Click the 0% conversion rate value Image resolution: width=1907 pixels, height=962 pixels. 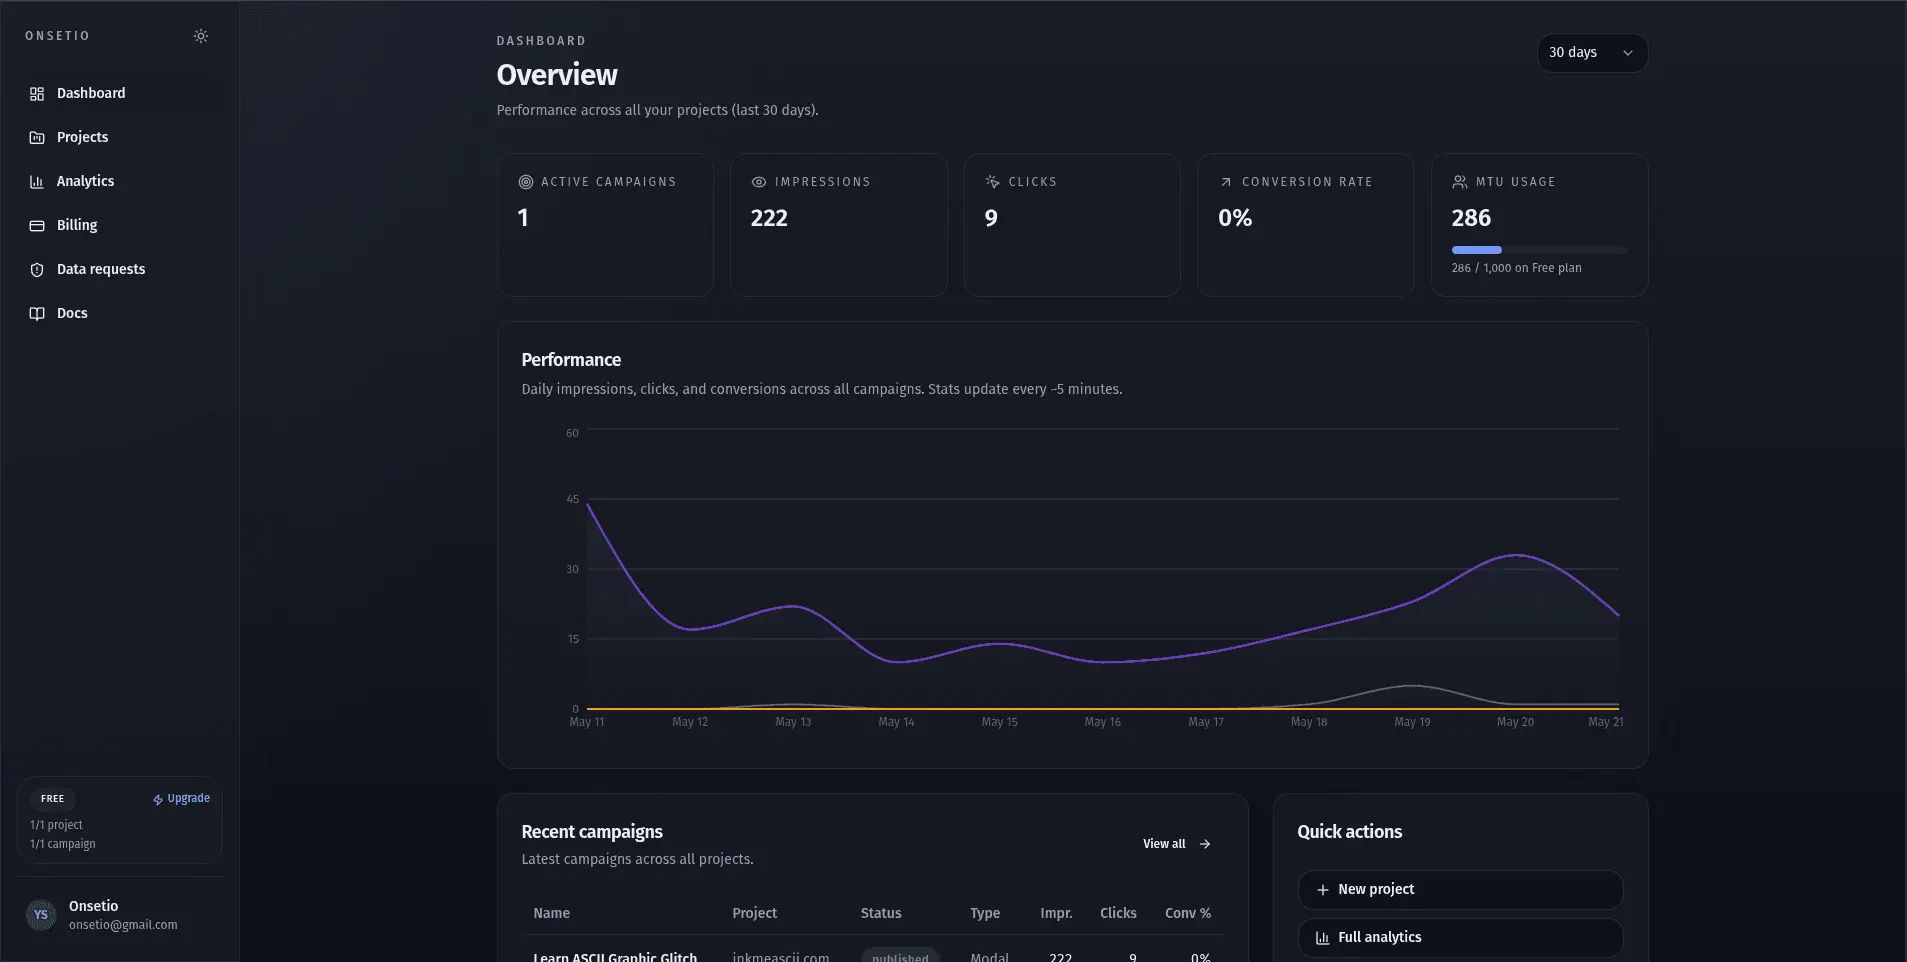pyautogui.click(x=1235, y=218)
